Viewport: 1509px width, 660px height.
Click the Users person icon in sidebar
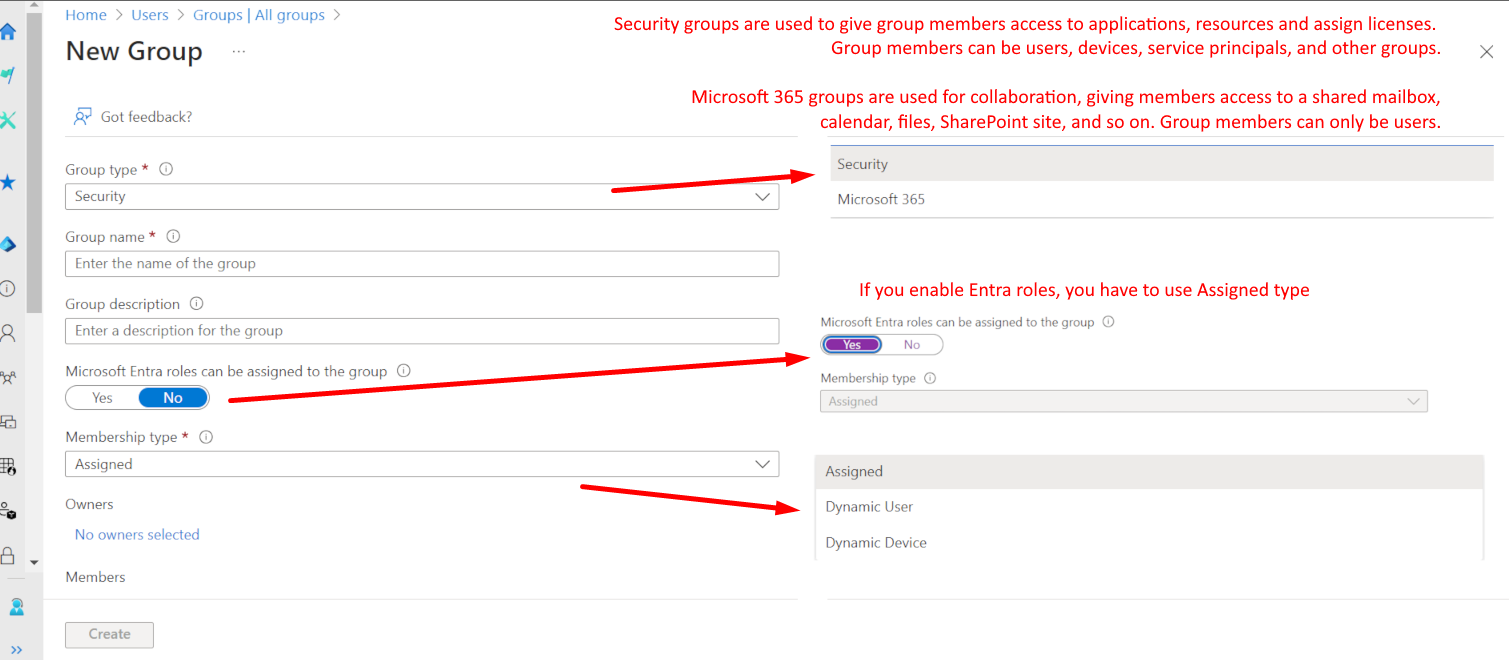point(8,333)
